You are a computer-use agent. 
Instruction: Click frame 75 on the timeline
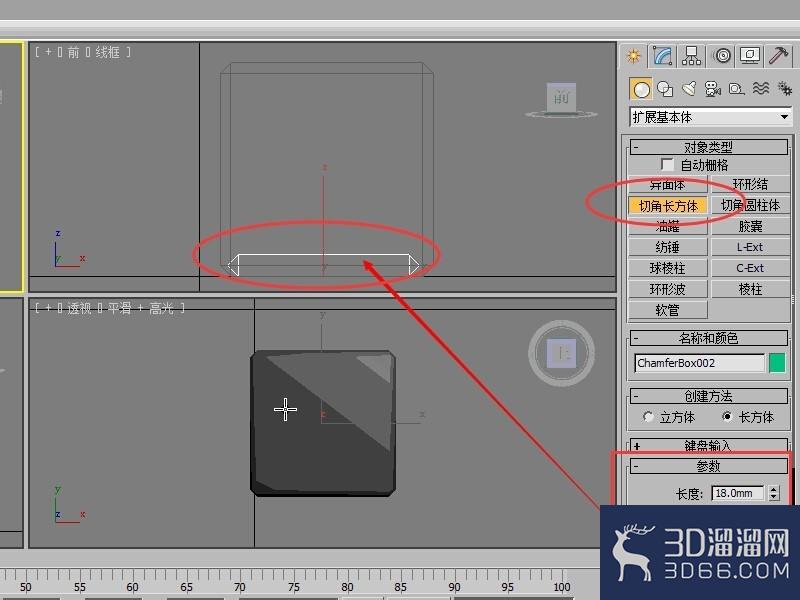(x=293, y=587)
